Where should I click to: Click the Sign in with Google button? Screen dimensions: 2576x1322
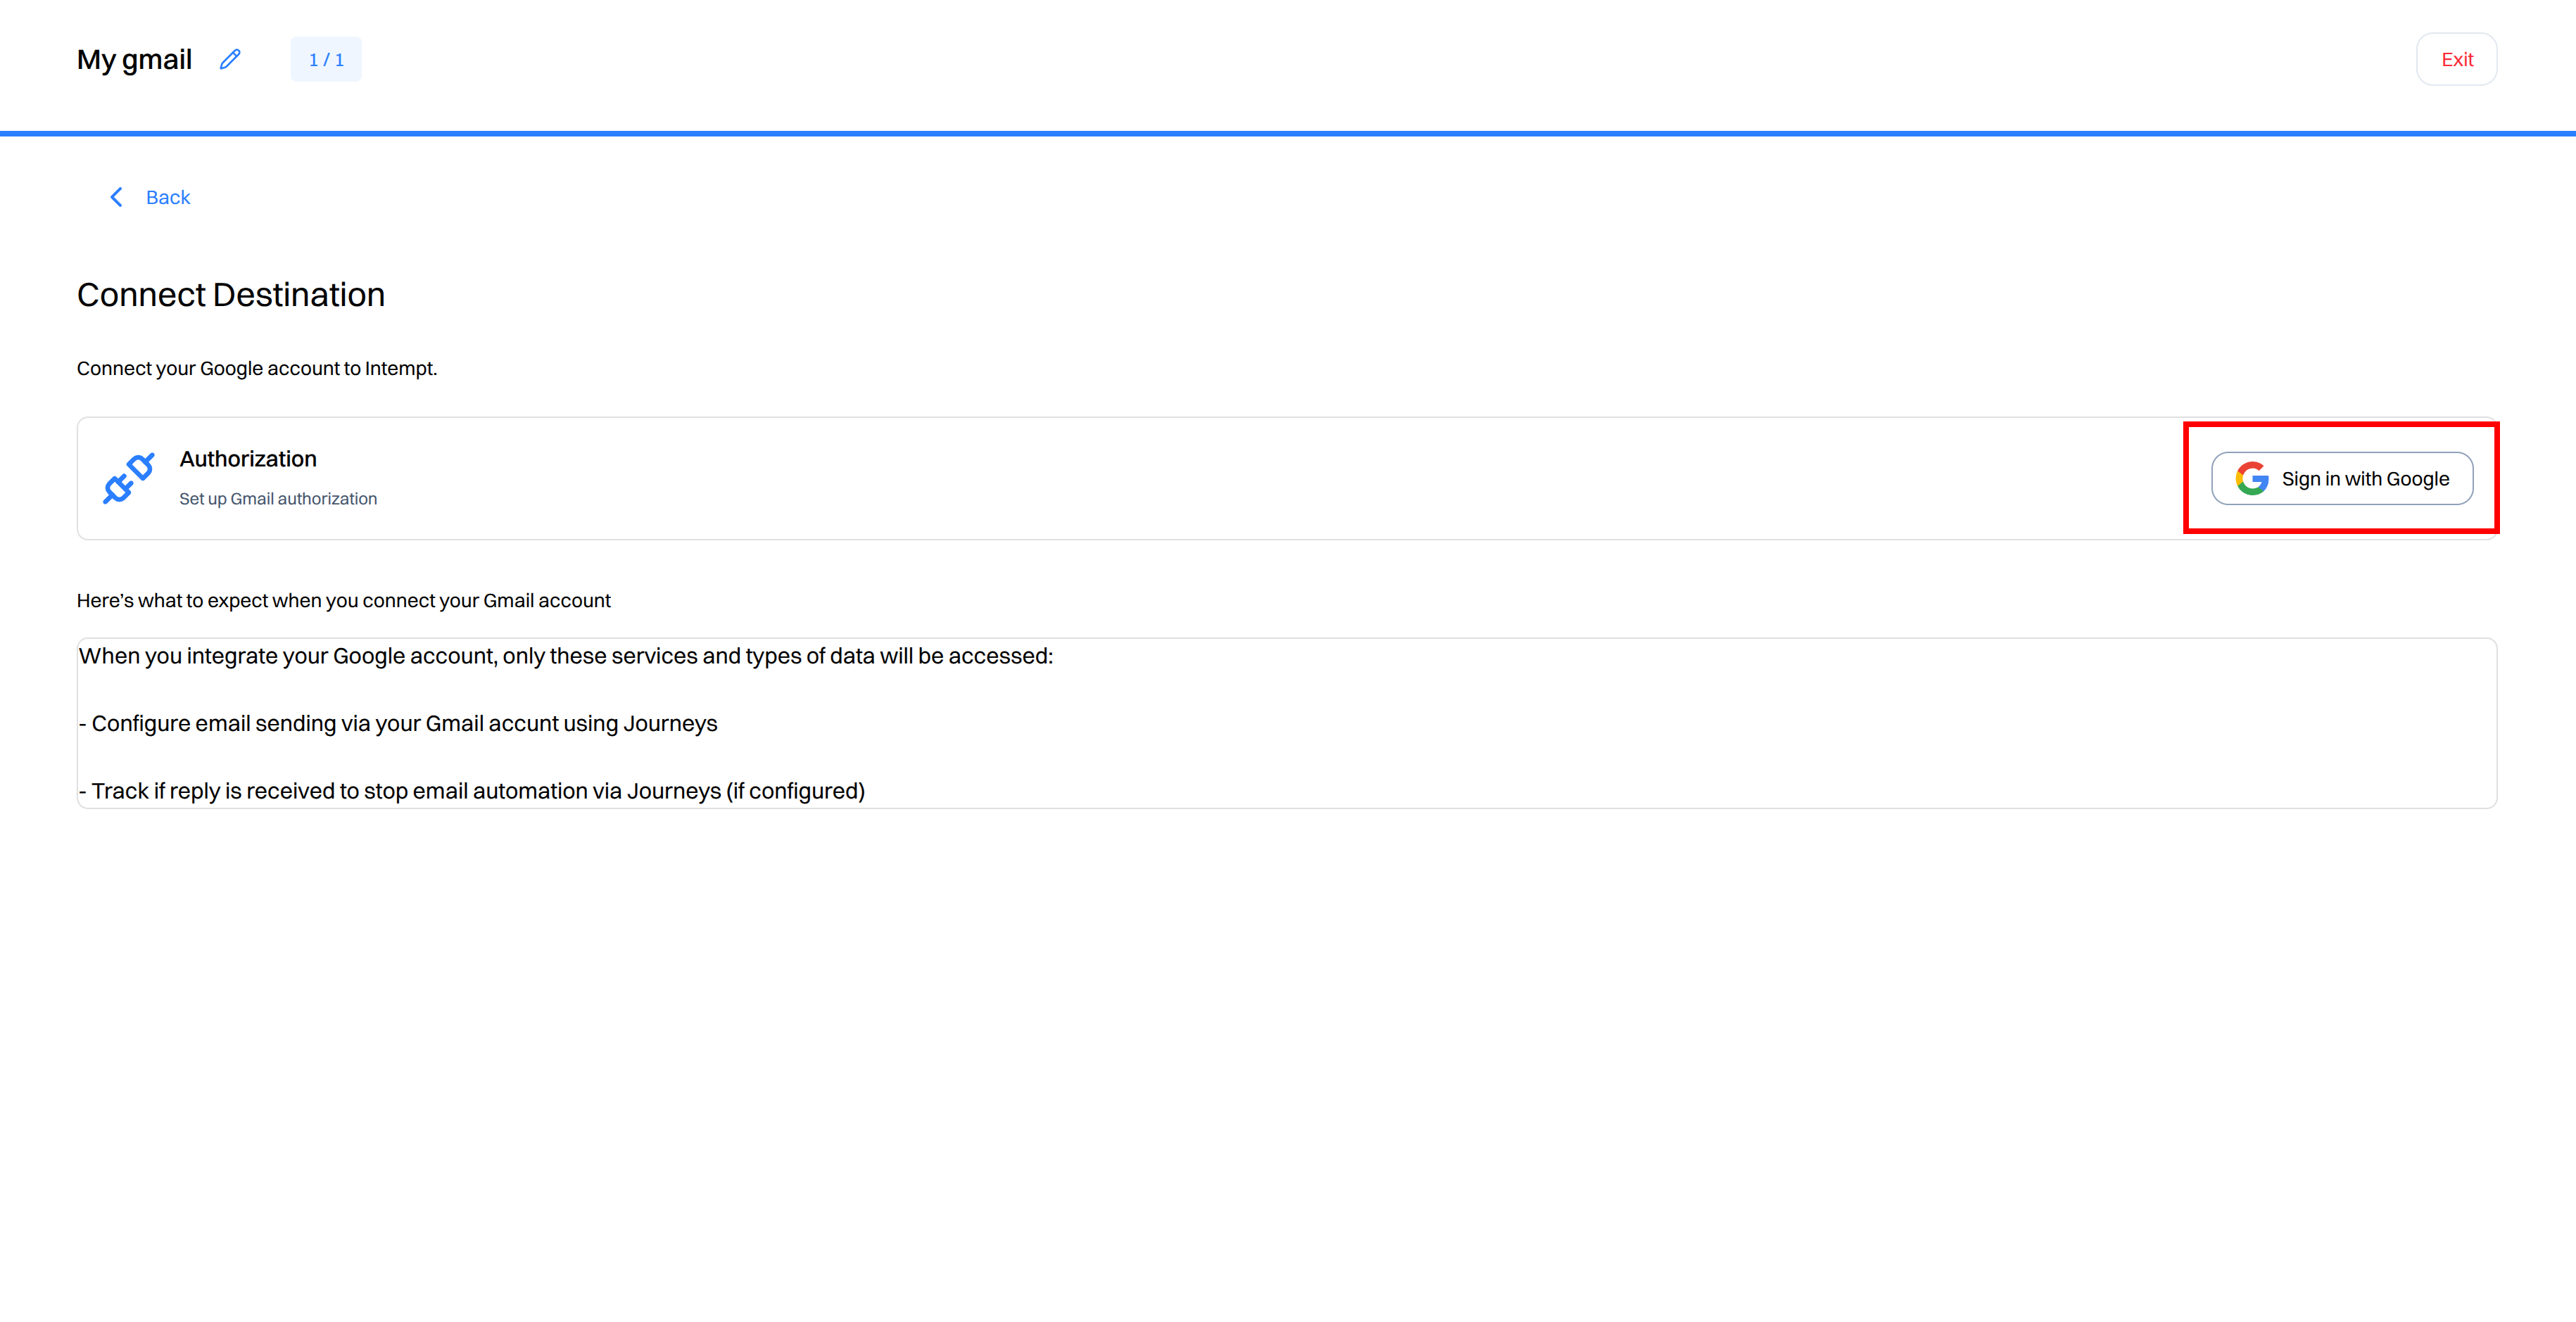point(2341,478)
